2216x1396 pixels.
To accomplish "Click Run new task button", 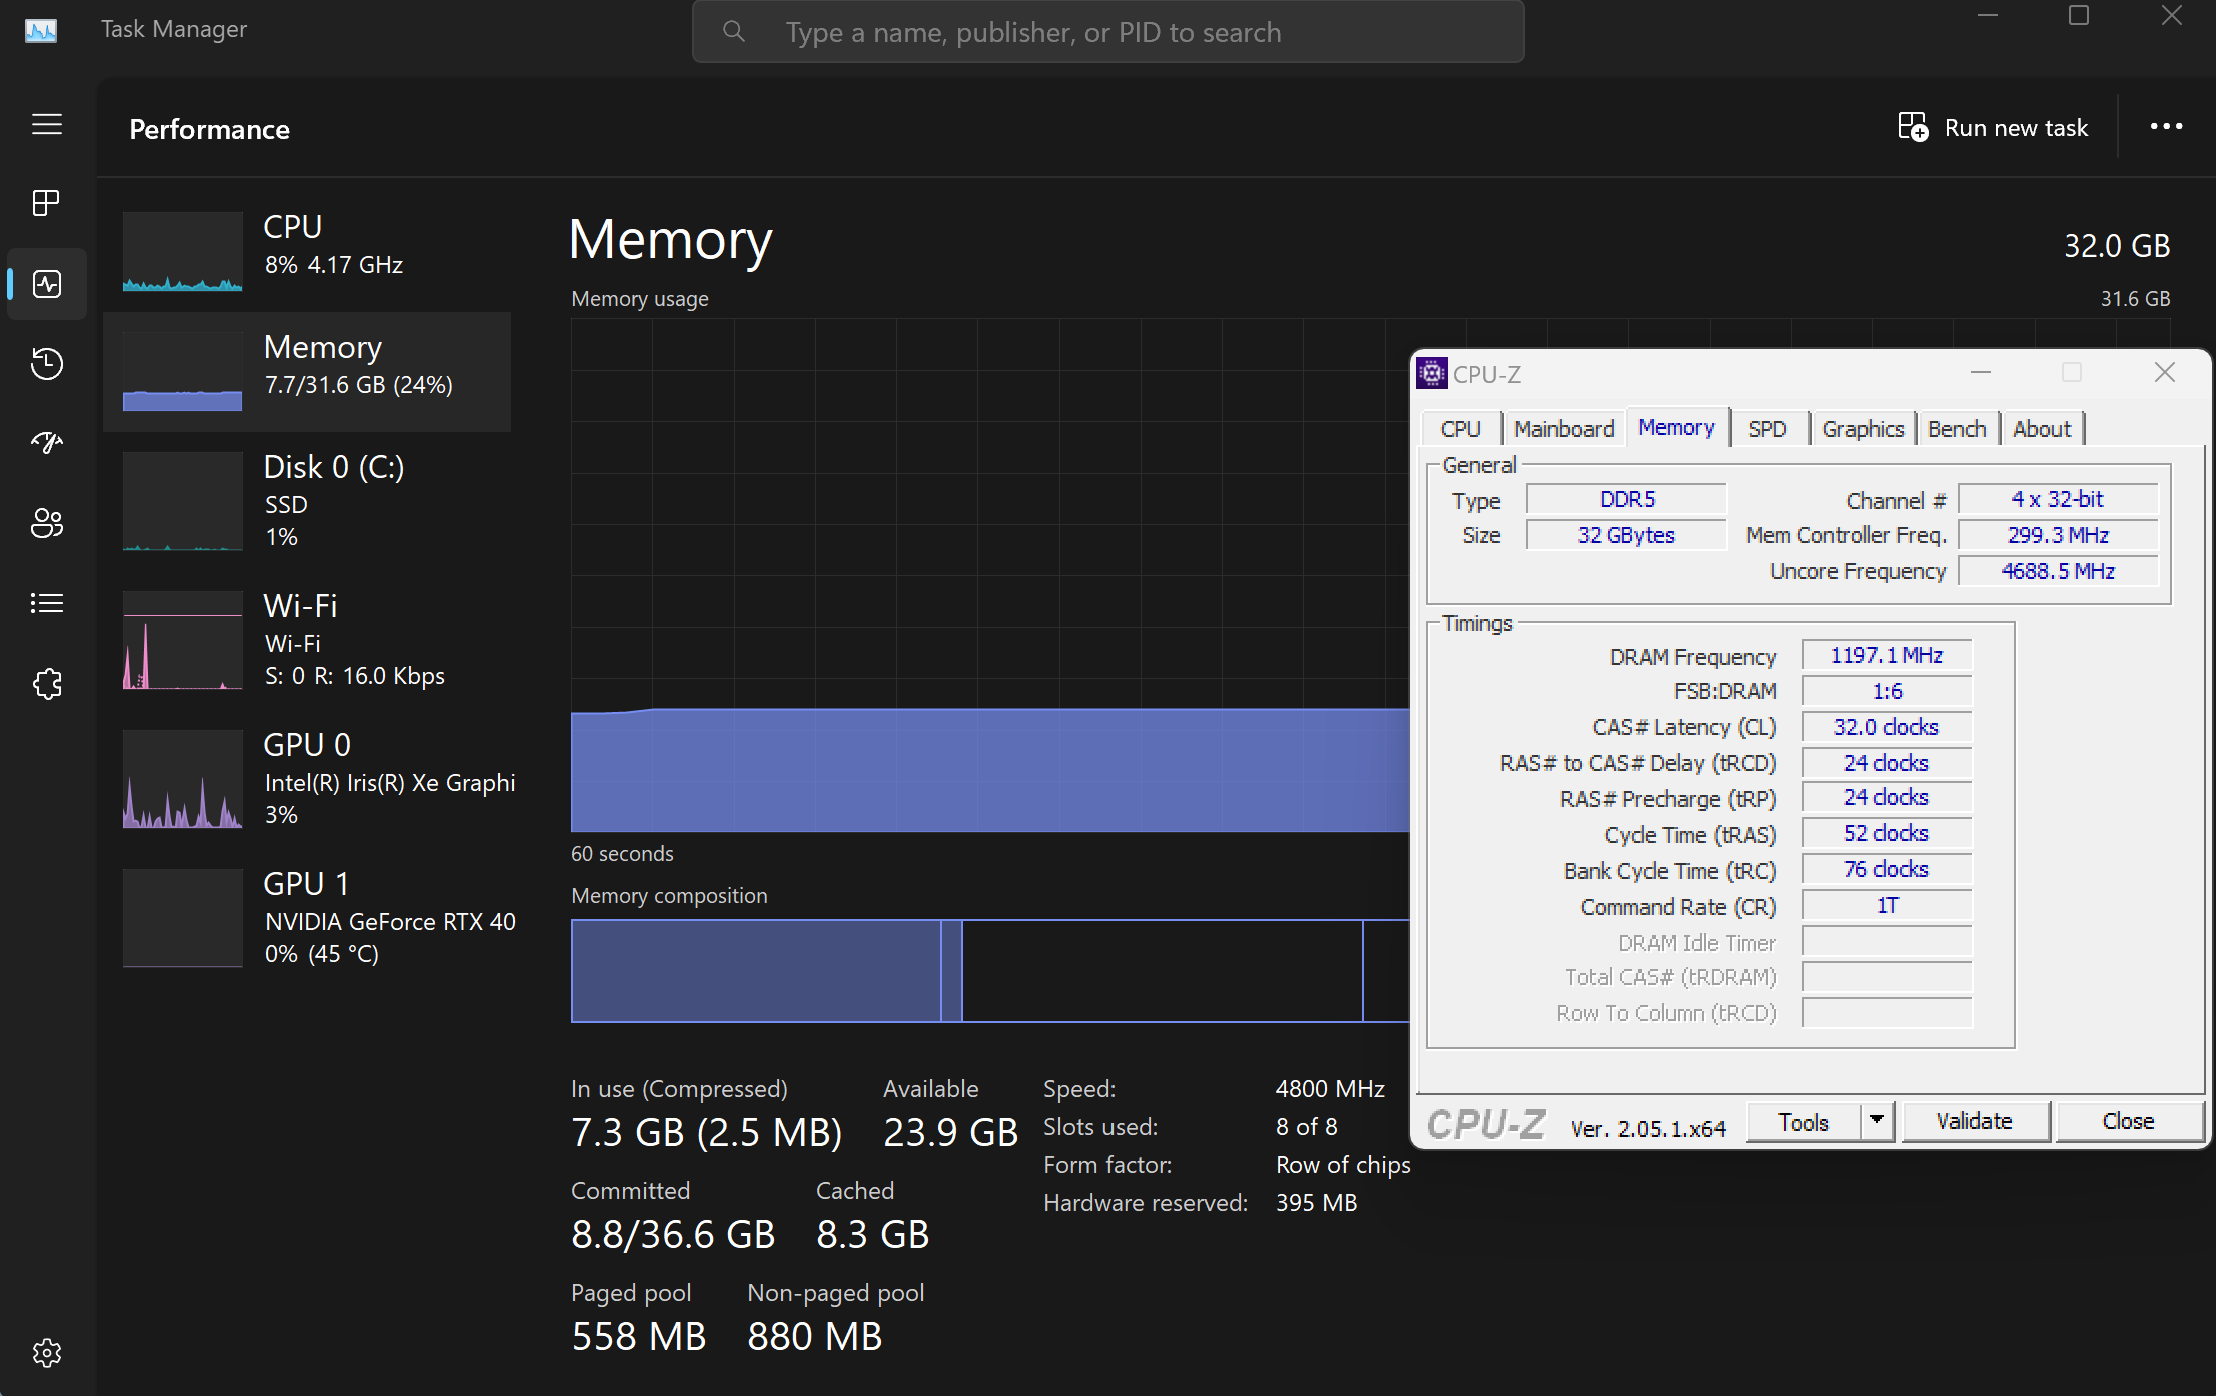I will point(1993,127).
